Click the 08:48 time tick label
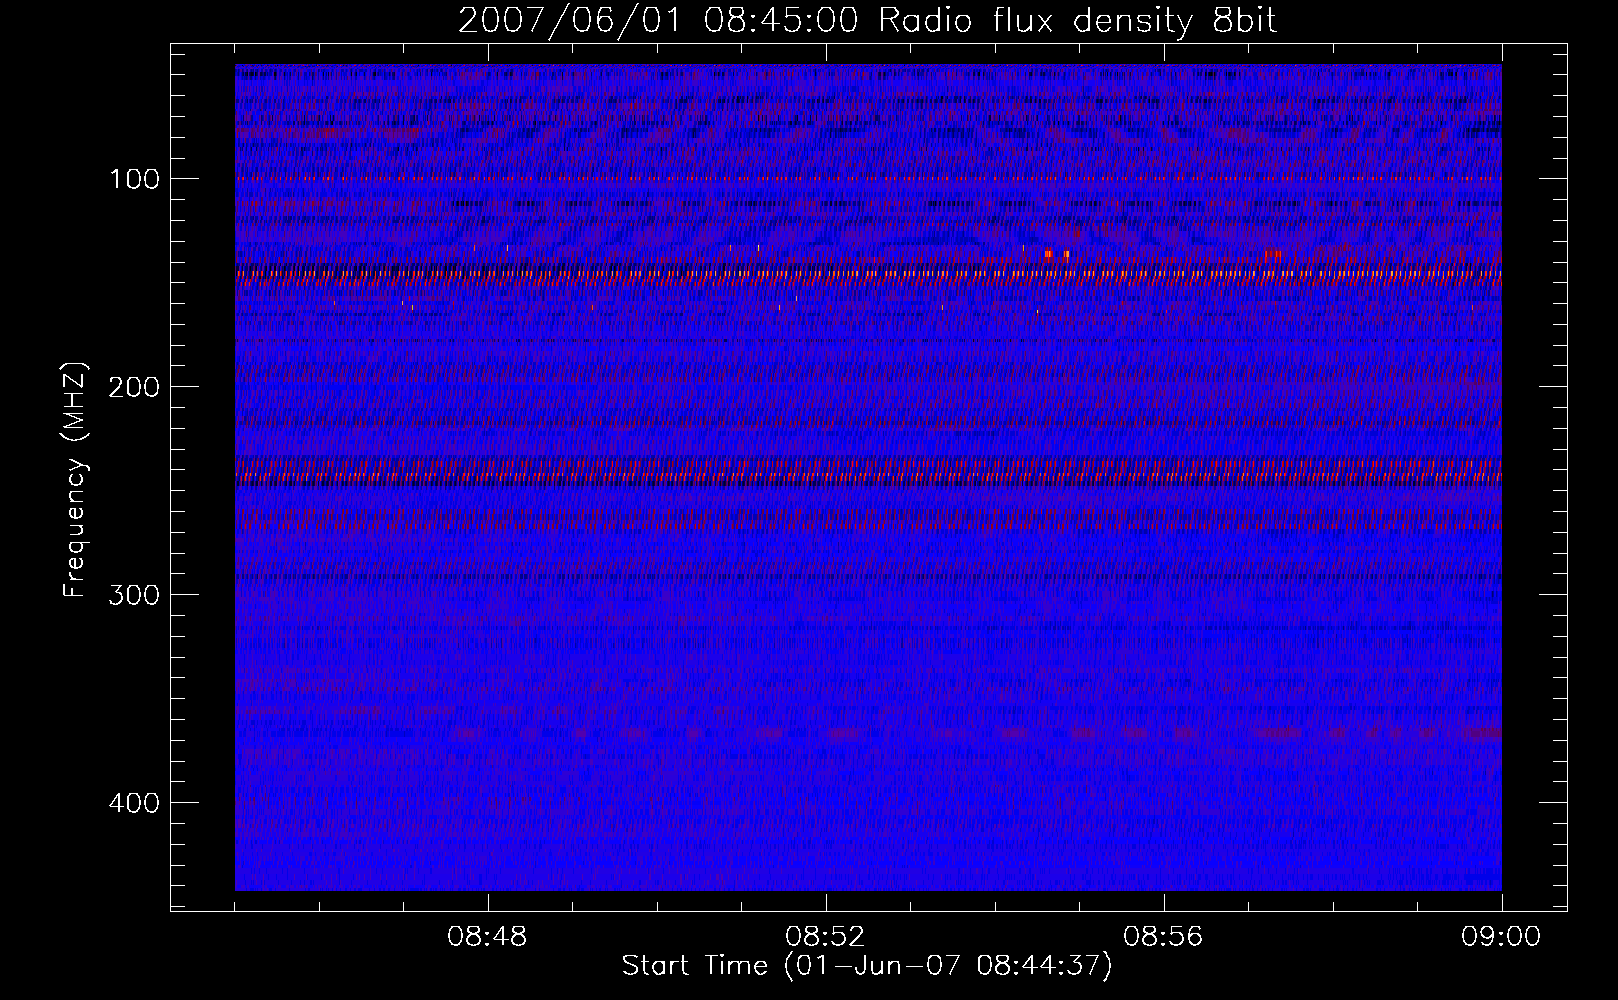1618x1000 pixels. point(487,937)
